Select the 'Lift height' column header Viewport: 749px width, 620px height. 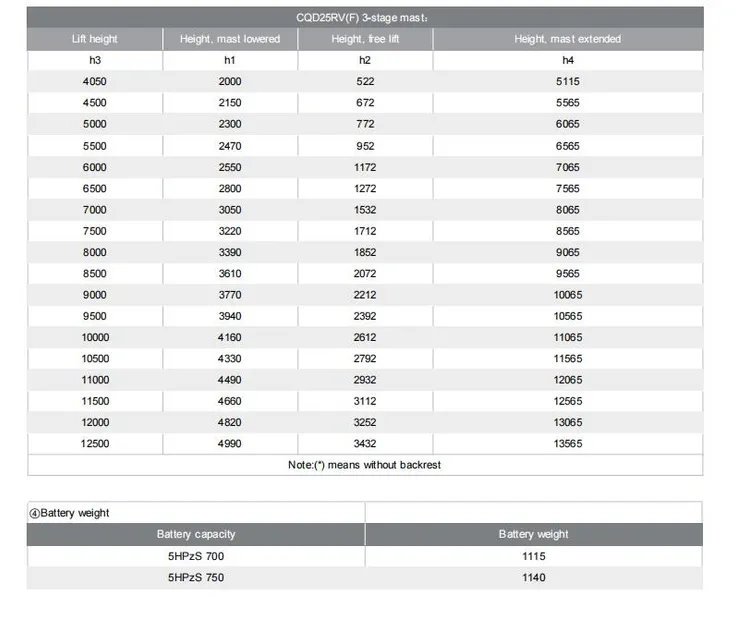click(x=95, y=39)
